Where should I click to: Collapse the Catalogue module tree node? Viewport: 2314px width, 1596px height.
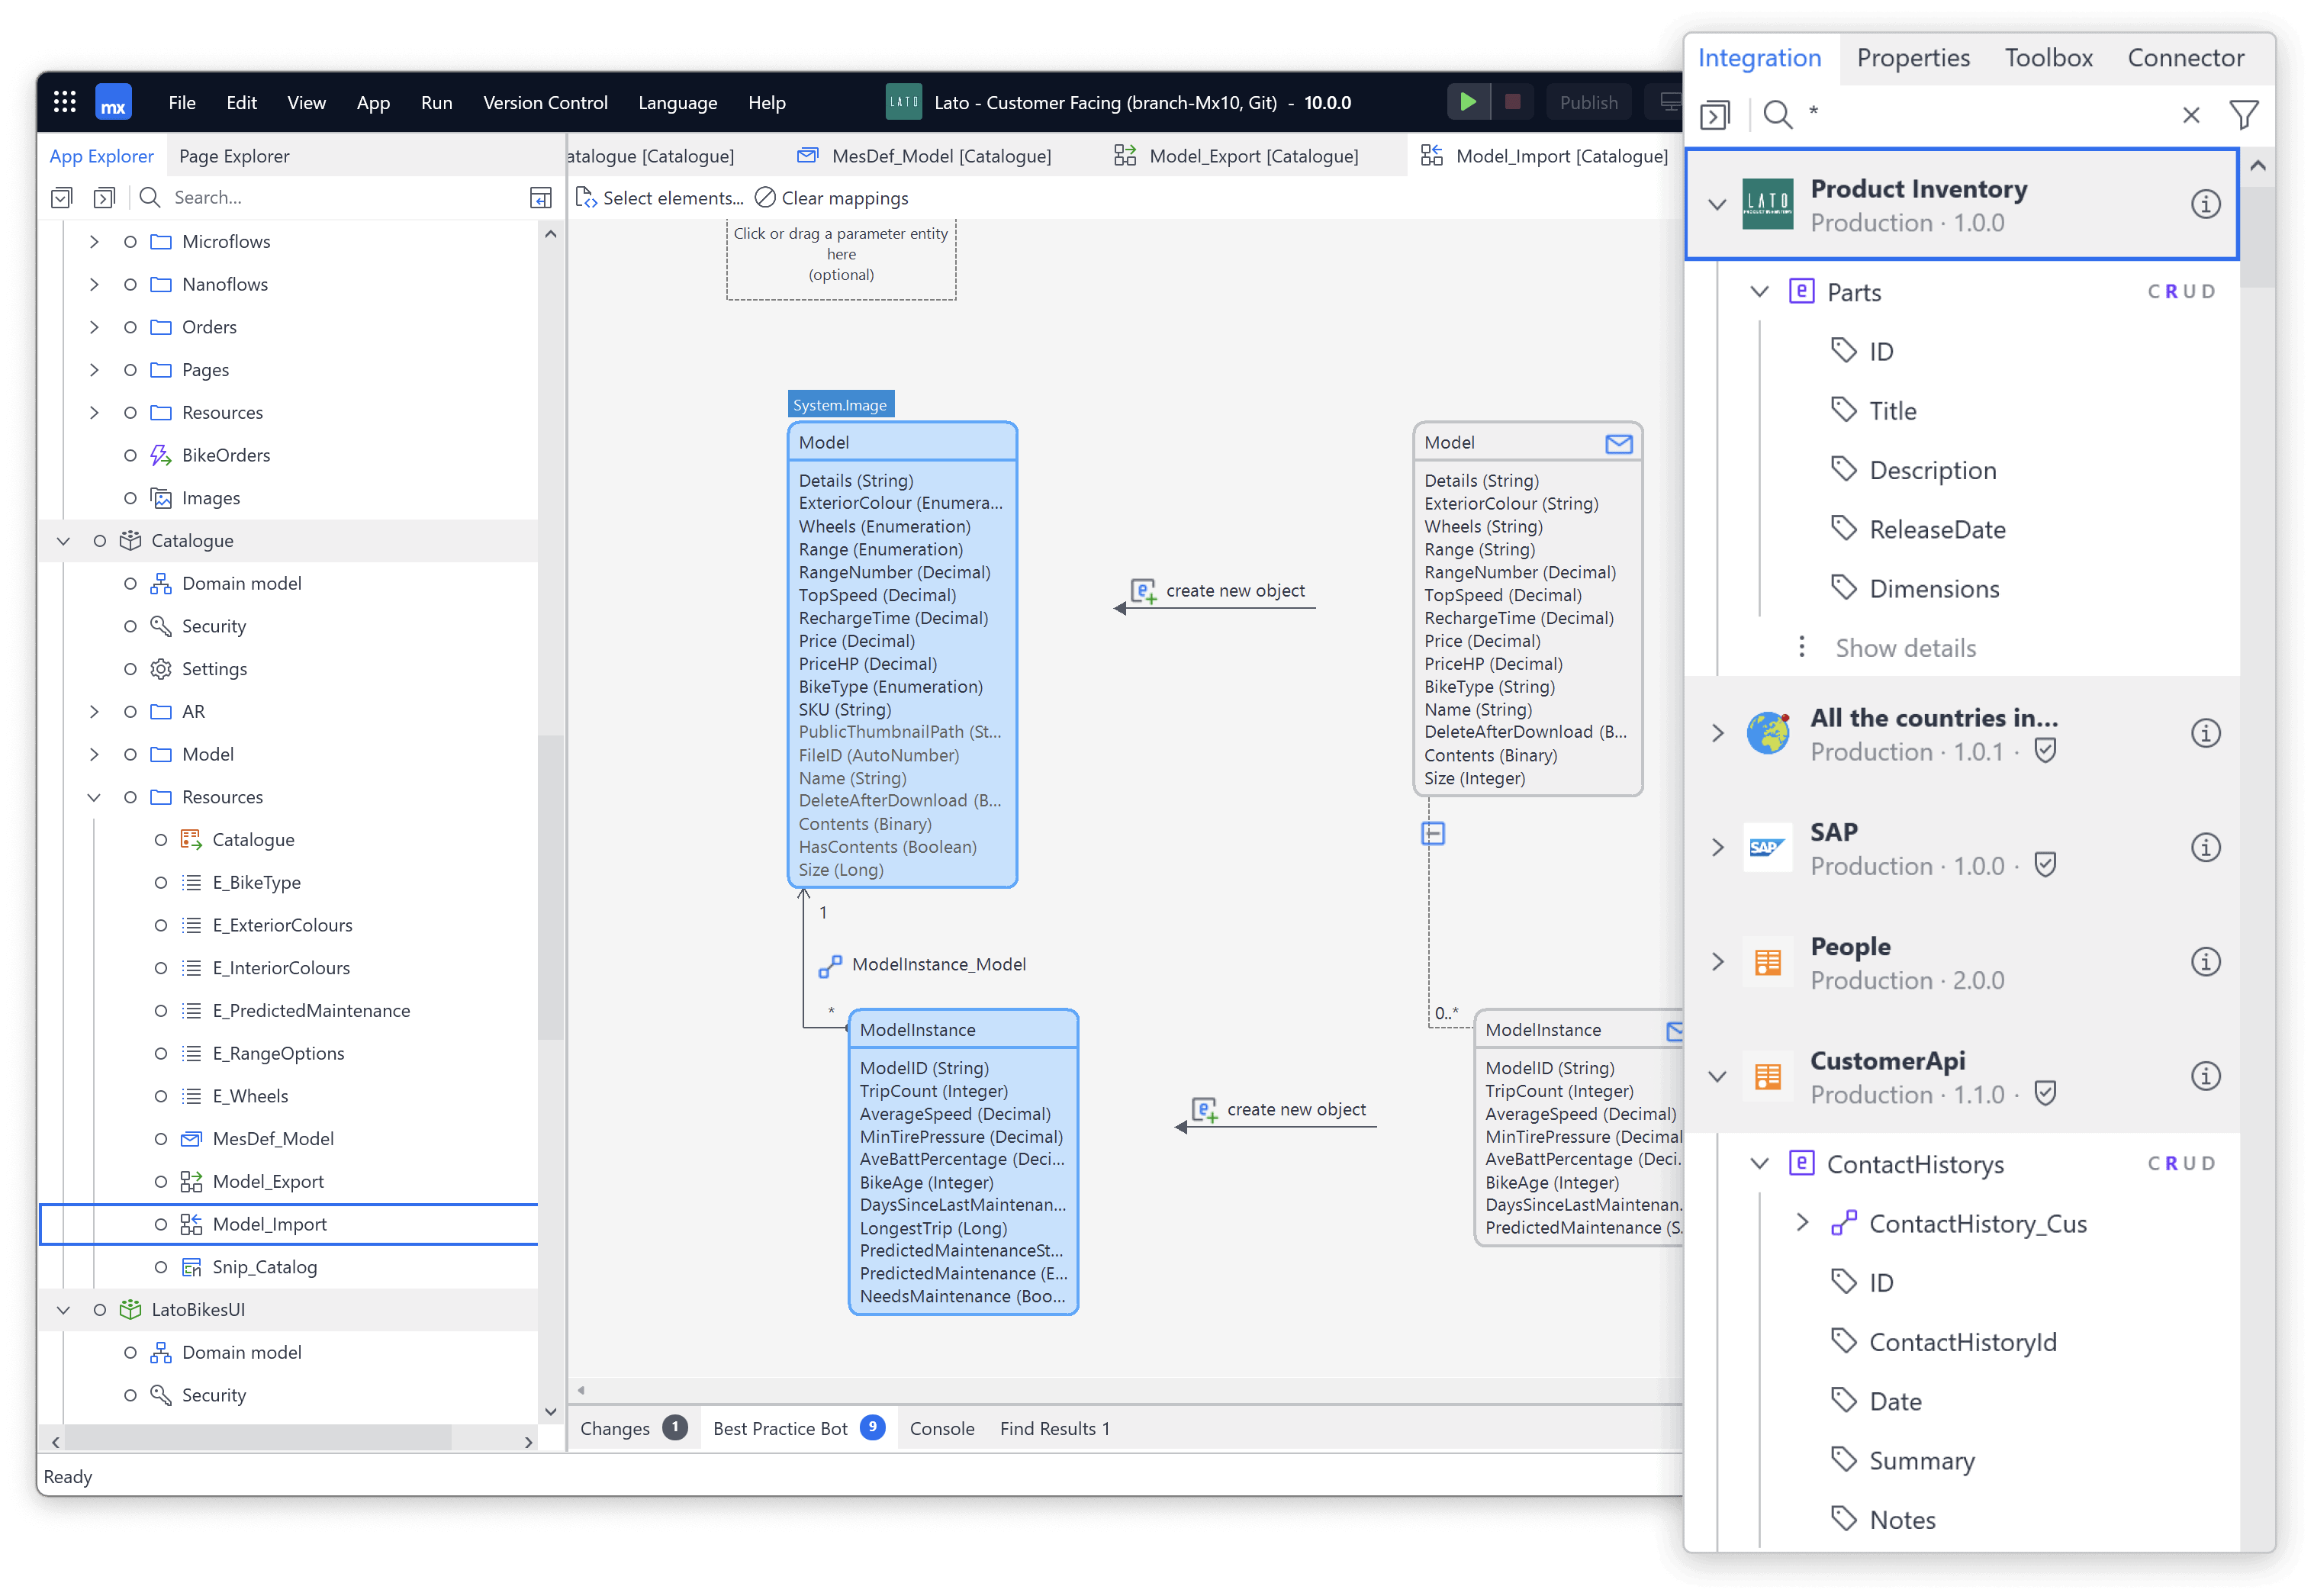click(x=64, y=541)
